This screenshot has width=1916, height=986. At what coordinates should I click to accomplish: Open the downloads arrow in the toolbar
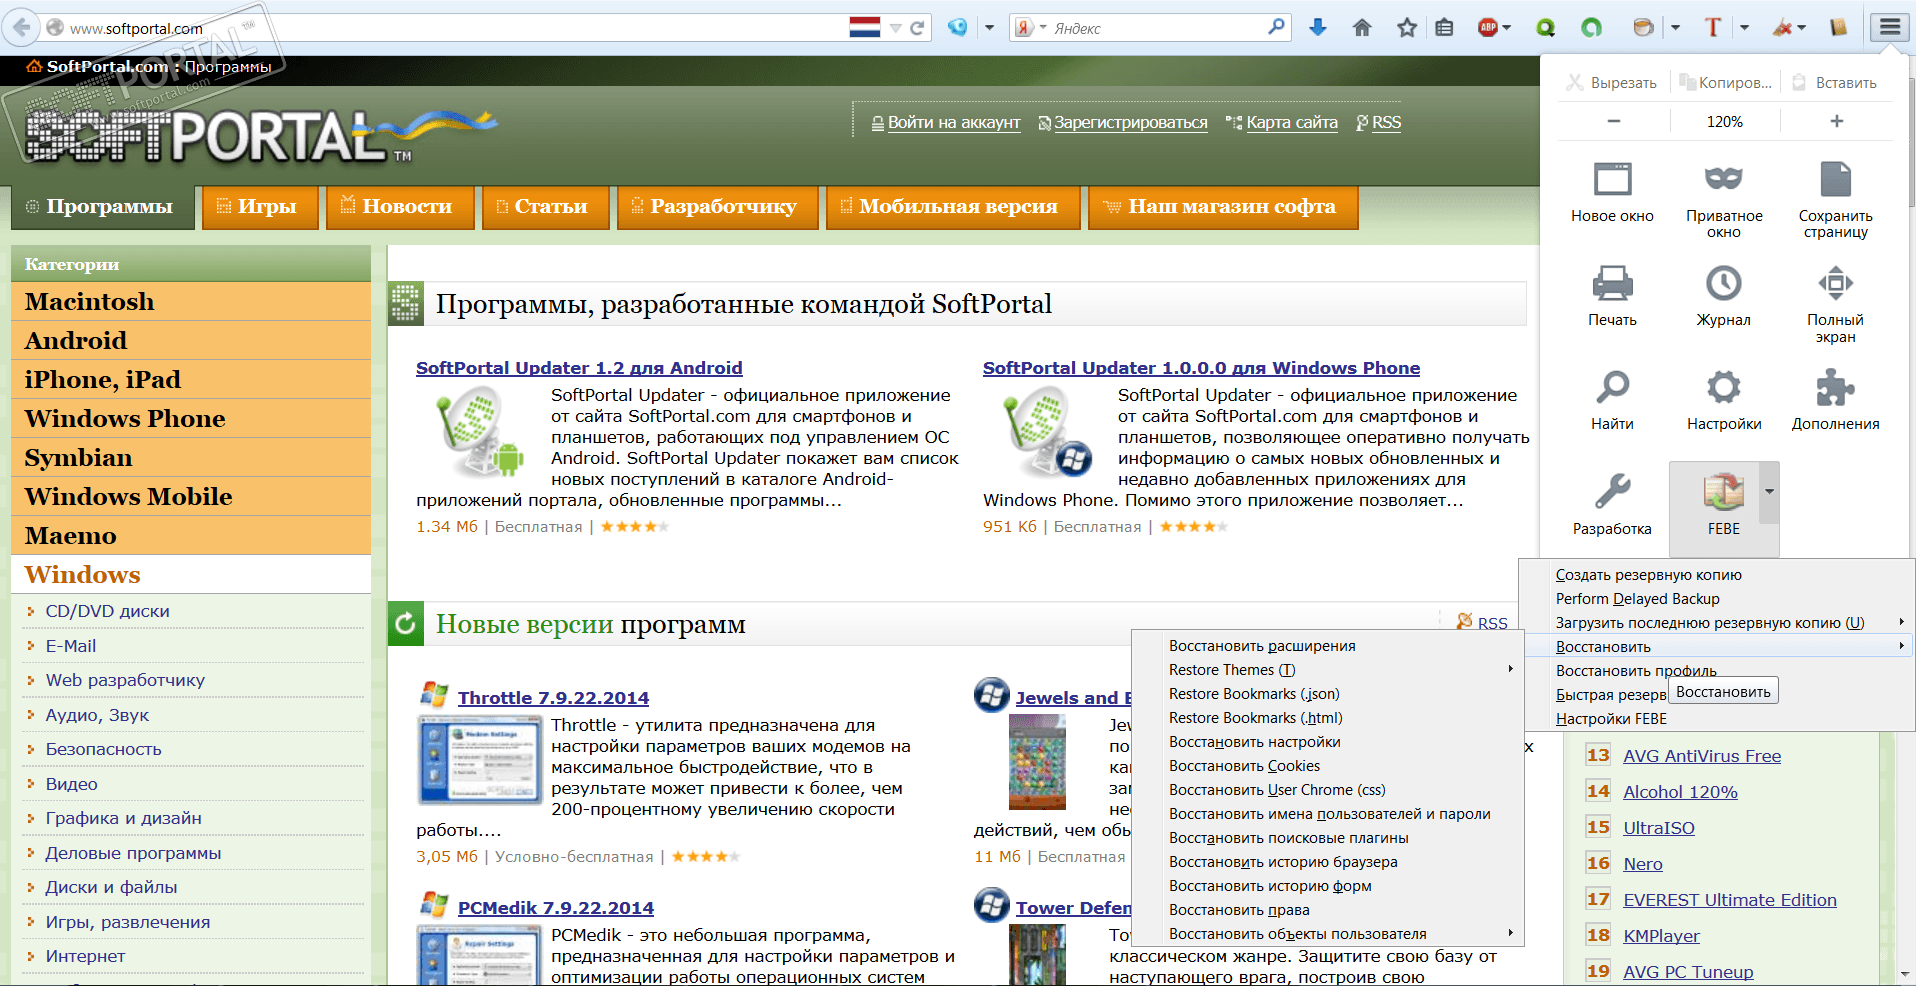click(x=1318, y=28)
